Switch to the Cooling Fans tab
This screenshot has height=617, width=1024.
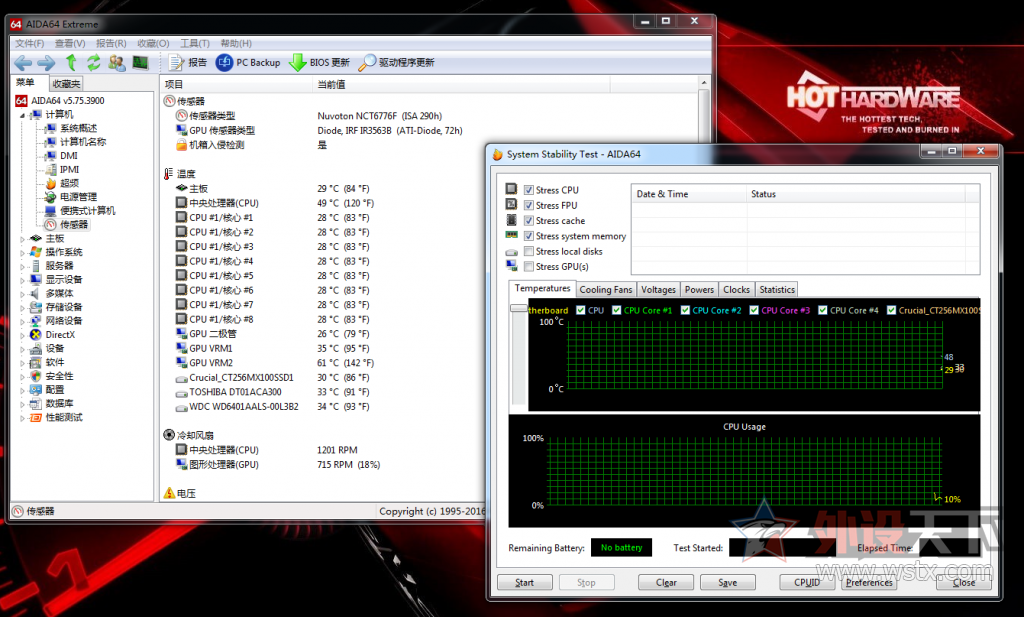pos(605,289)
